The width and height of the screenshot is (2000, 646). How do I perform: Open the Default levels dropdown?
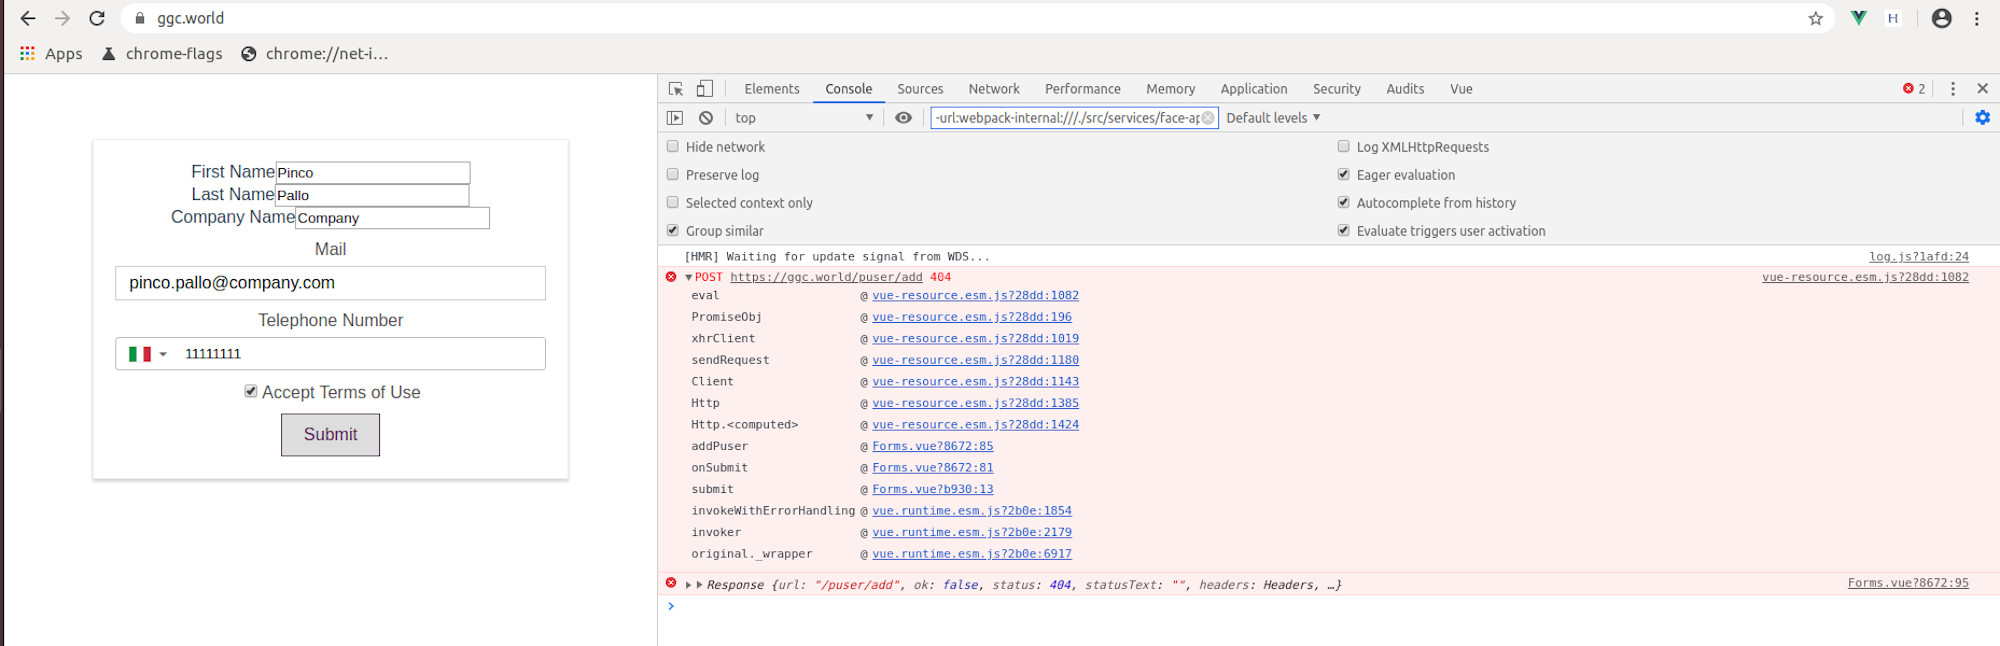point(1273,118)
